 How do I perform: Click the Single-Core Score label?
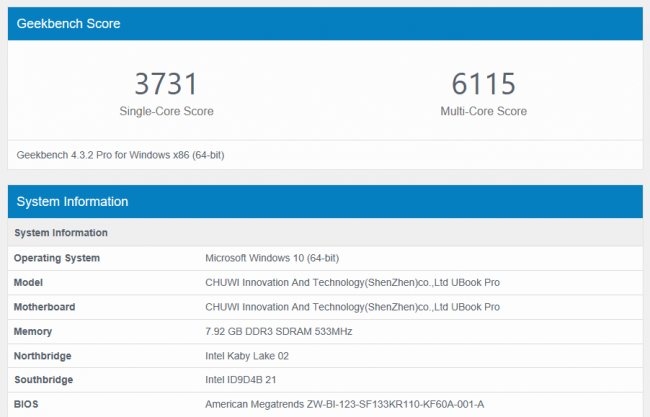click(x=166, y=111)
